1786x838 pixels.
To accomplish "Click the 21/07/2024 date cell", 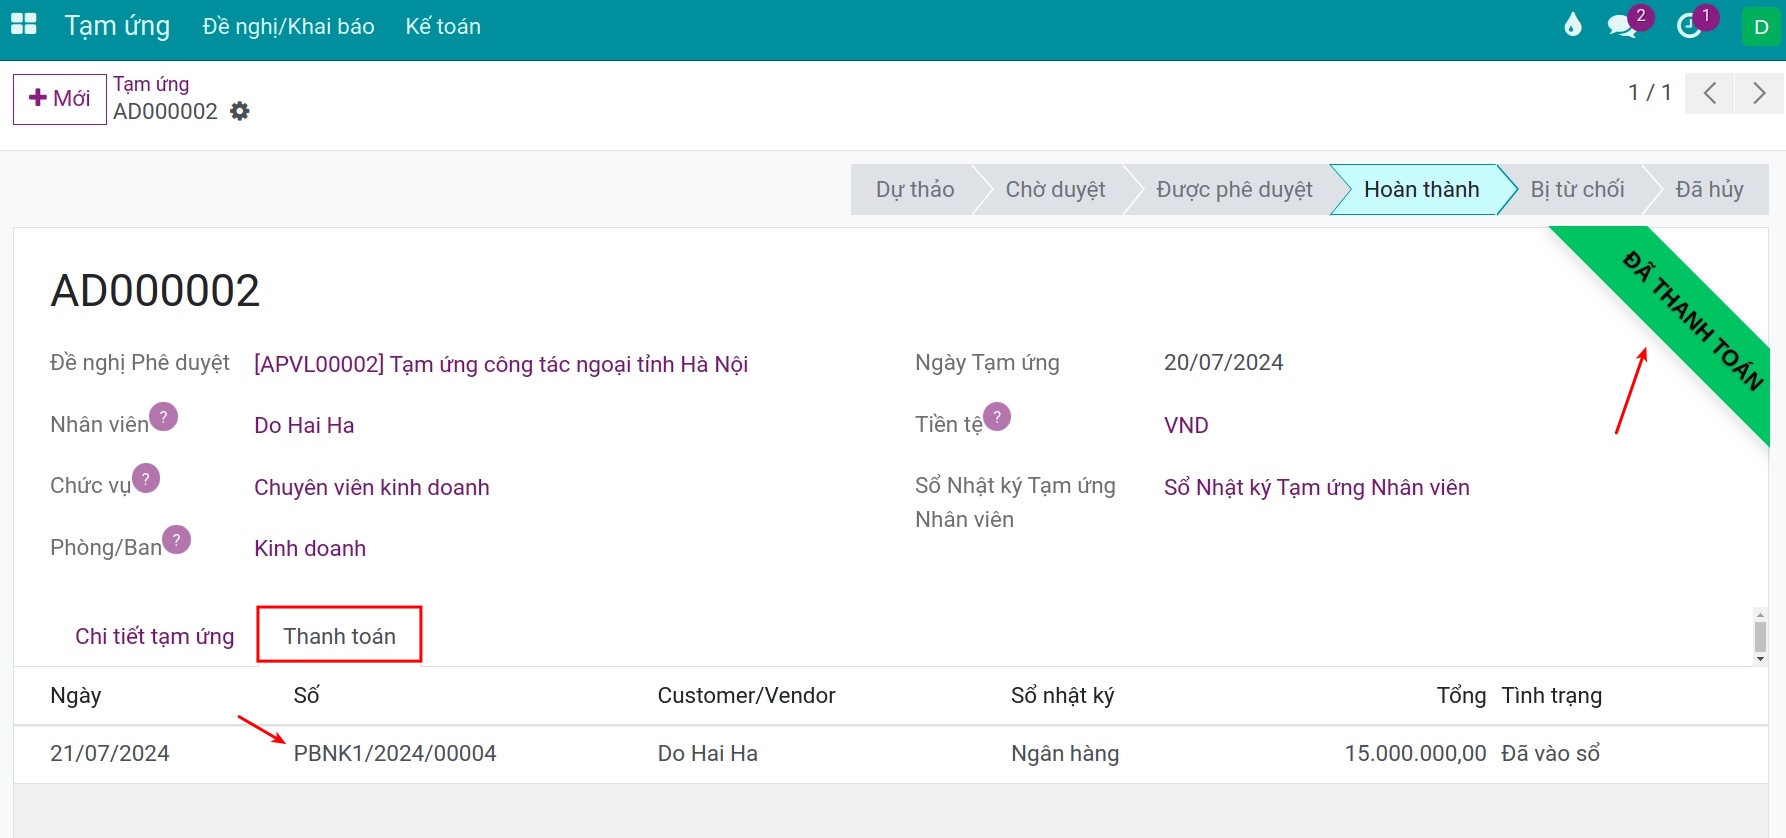I will click(110, 754).
